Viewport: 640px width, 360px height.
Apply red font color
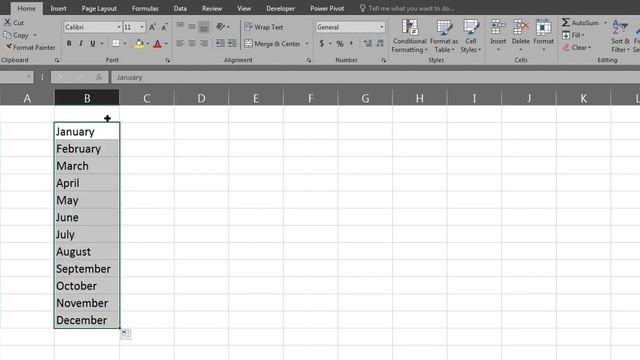[157, 43]
